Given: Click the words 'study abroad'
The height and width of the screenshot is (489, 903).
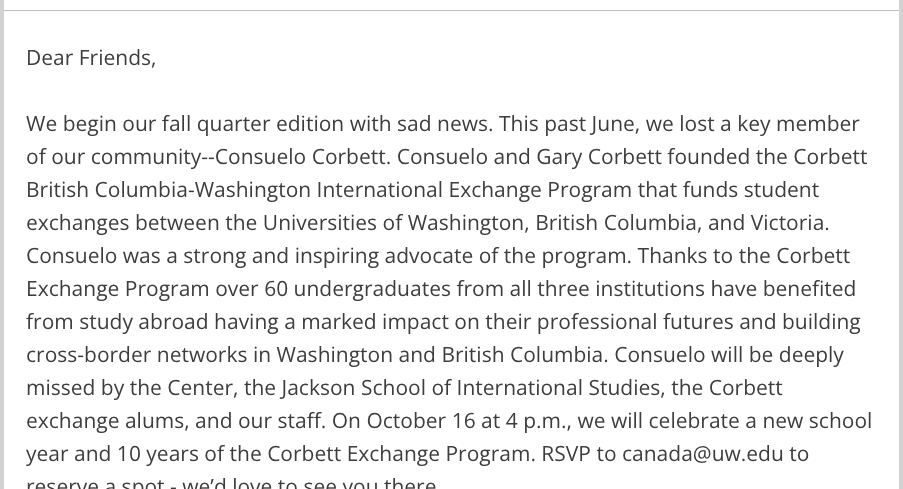Looking at the screenshot, I should pyautogui.click(x=143, y=322).
